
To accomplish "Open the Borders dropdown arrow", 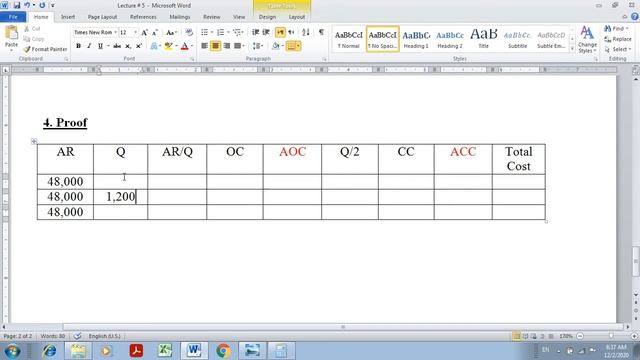I will point(299,46).
